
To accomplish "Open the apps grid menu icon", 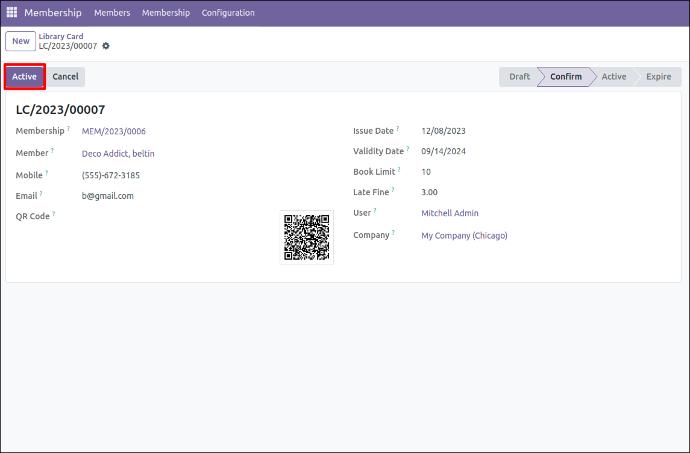I will (12, 12).
